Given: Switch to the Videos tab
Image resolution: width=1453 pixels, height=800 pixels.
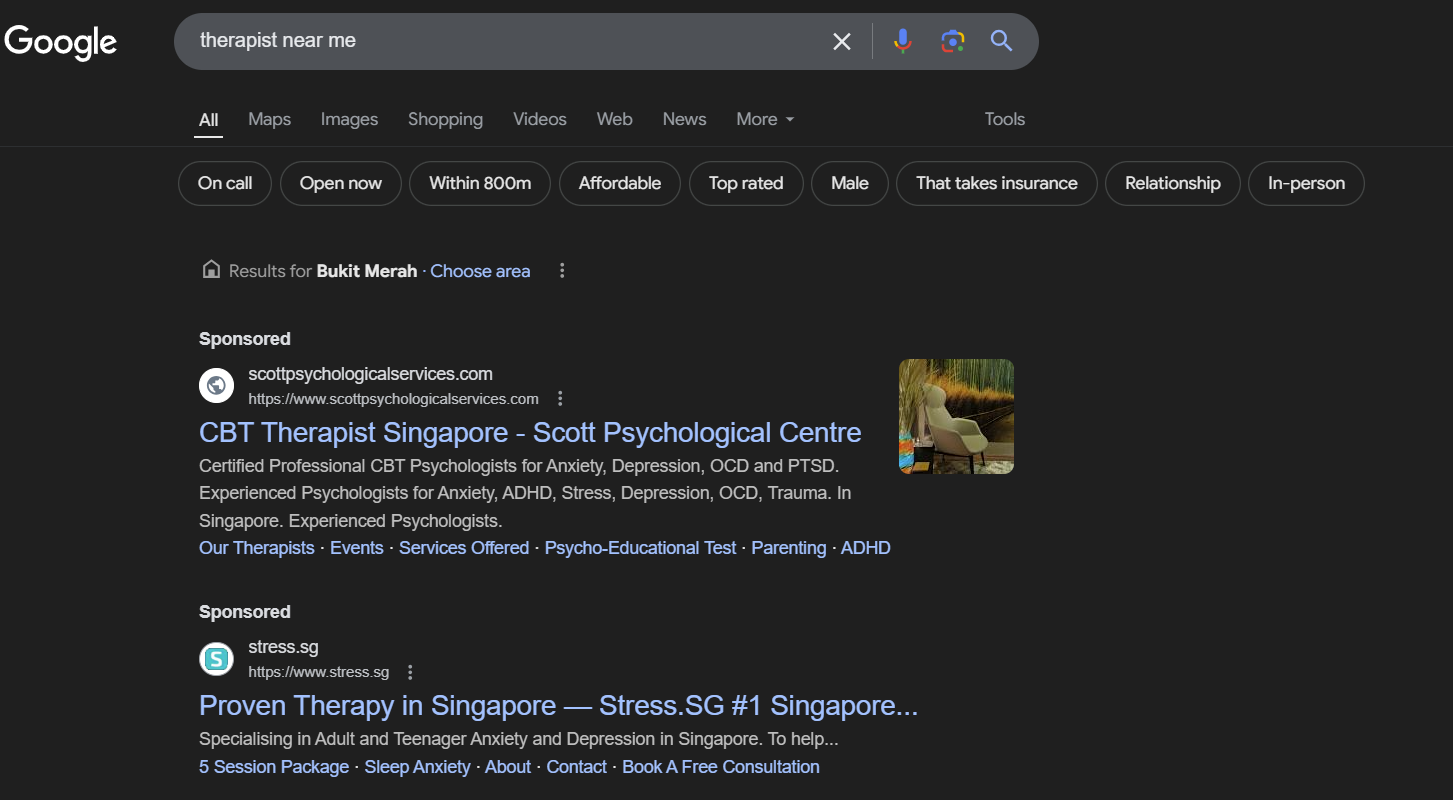Looking at the screenshot, I should [x=540, y=119].
